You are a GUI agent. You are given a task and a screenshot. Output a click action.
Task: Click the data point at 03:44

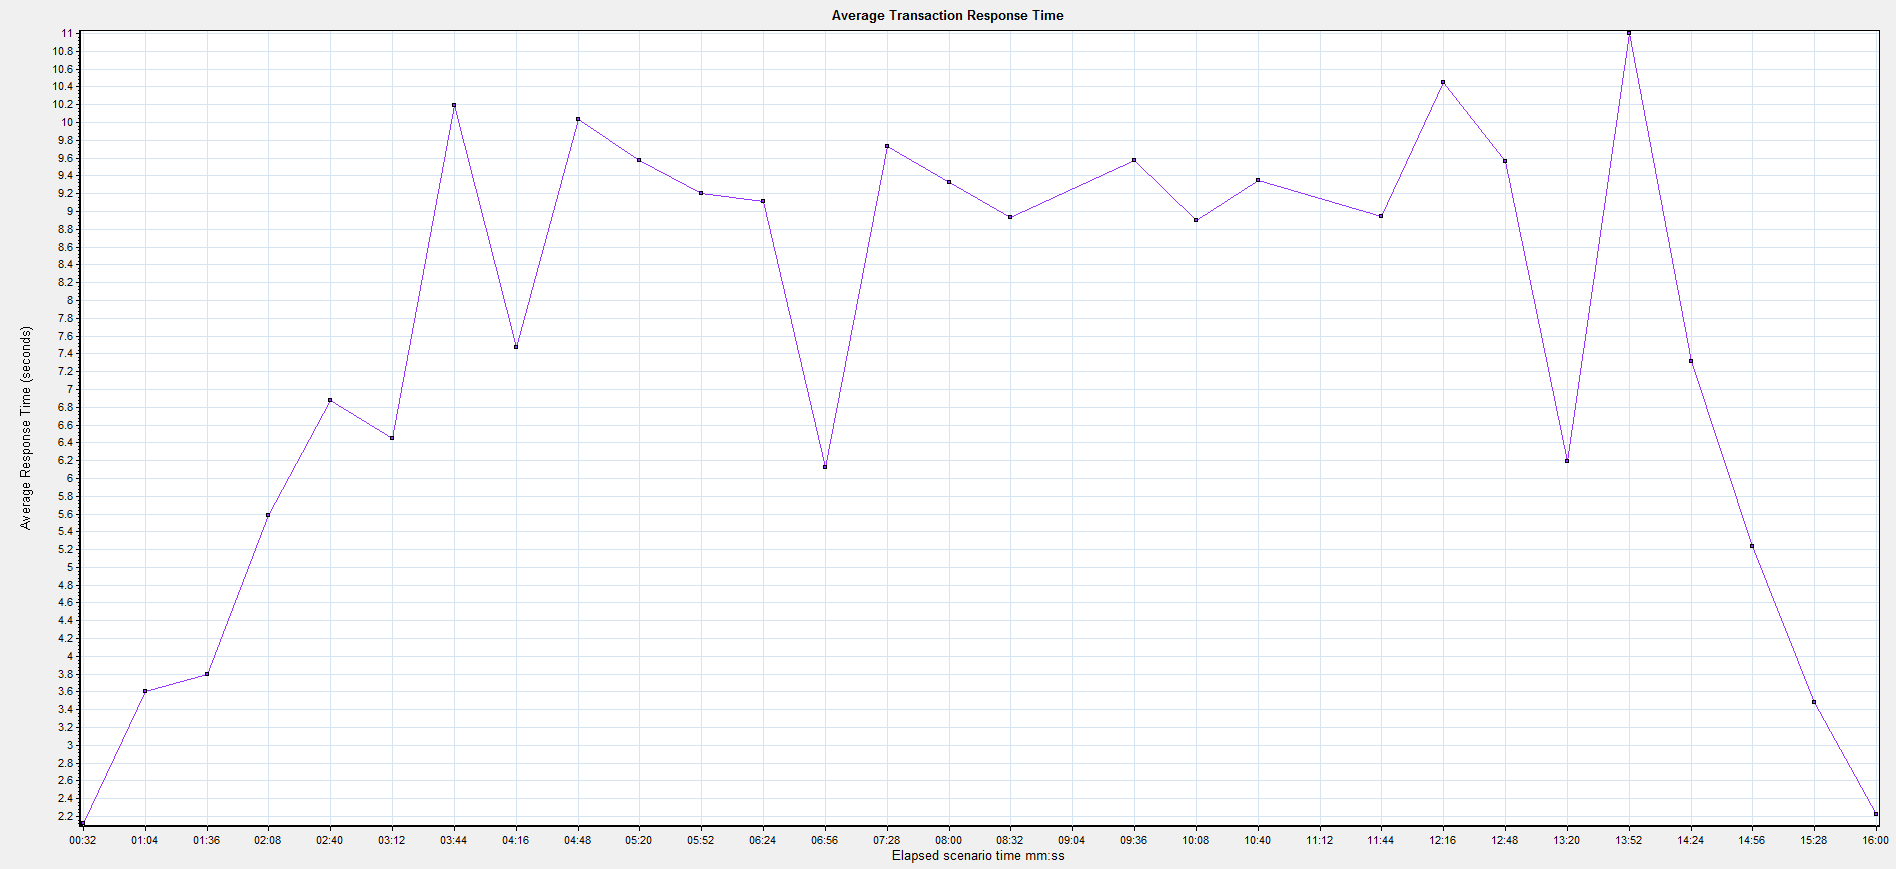click(x=454, y=105)
